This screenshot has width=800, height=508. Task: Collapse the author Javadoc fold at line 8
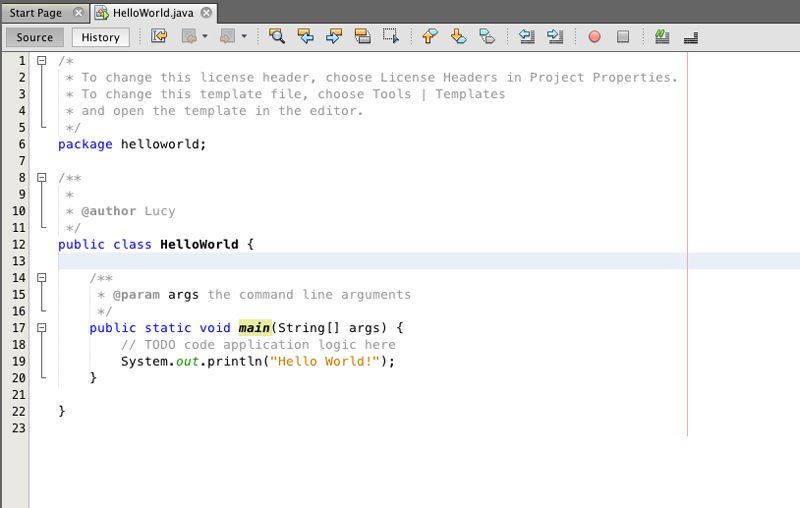point(42,177)
